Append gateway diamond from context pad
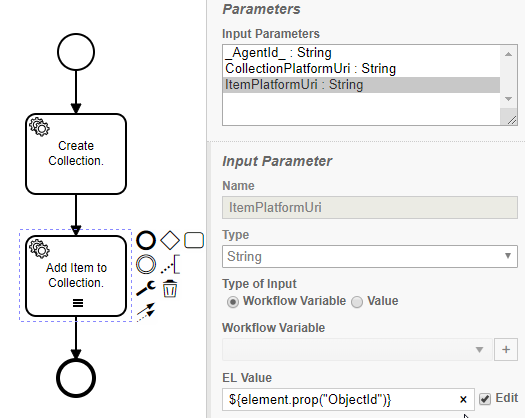The width and height of the screenshot is (525, 418). [170, 240]
